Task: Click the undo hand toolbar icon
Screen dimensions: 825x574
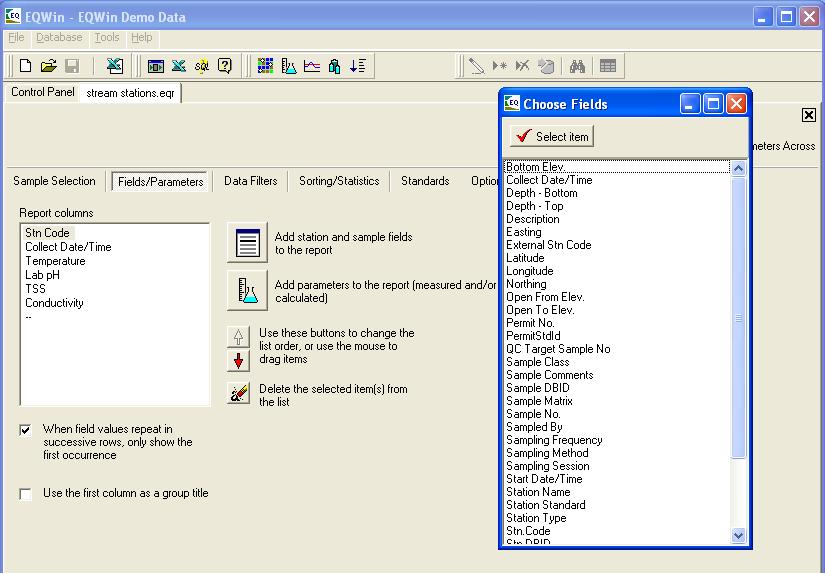Action: point(546,66)
